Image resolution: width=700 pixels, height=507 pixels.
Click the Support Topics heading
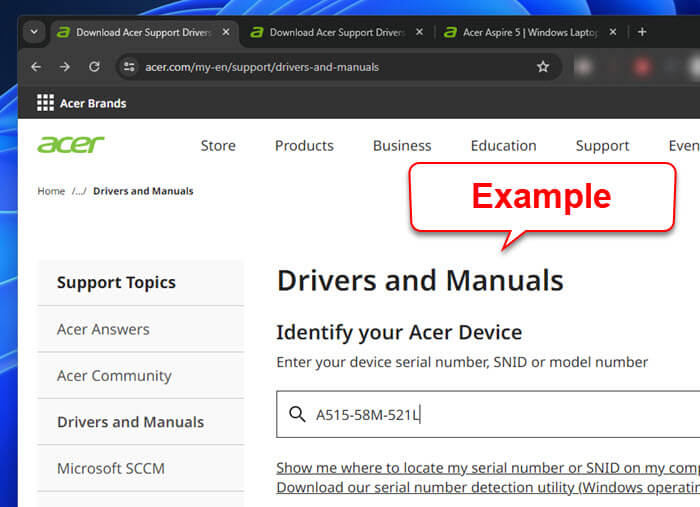[116, 283]
